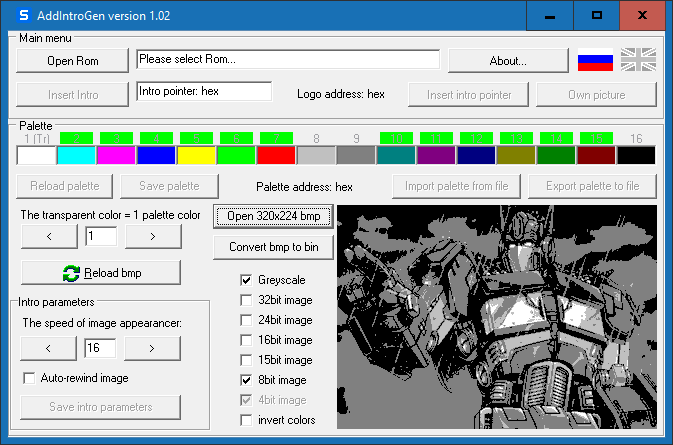Click the Save palette button

point(169,186)
